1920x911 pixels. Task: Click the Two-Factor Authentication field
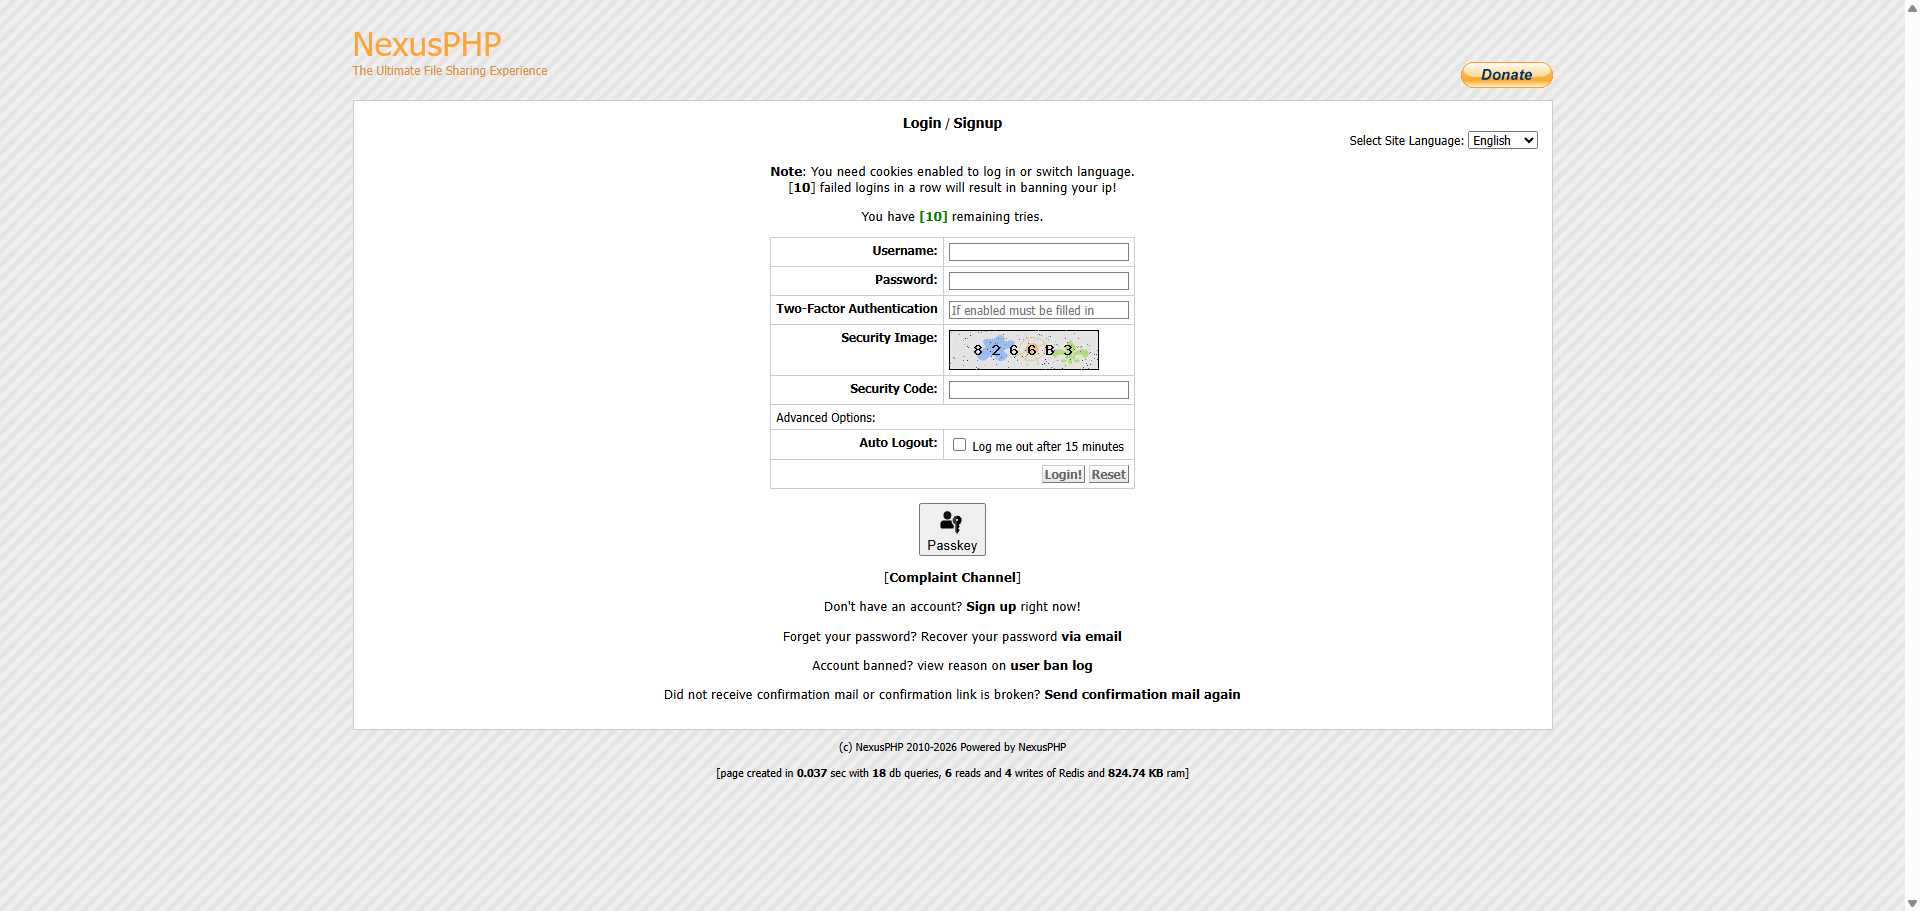coord(1038,310)
